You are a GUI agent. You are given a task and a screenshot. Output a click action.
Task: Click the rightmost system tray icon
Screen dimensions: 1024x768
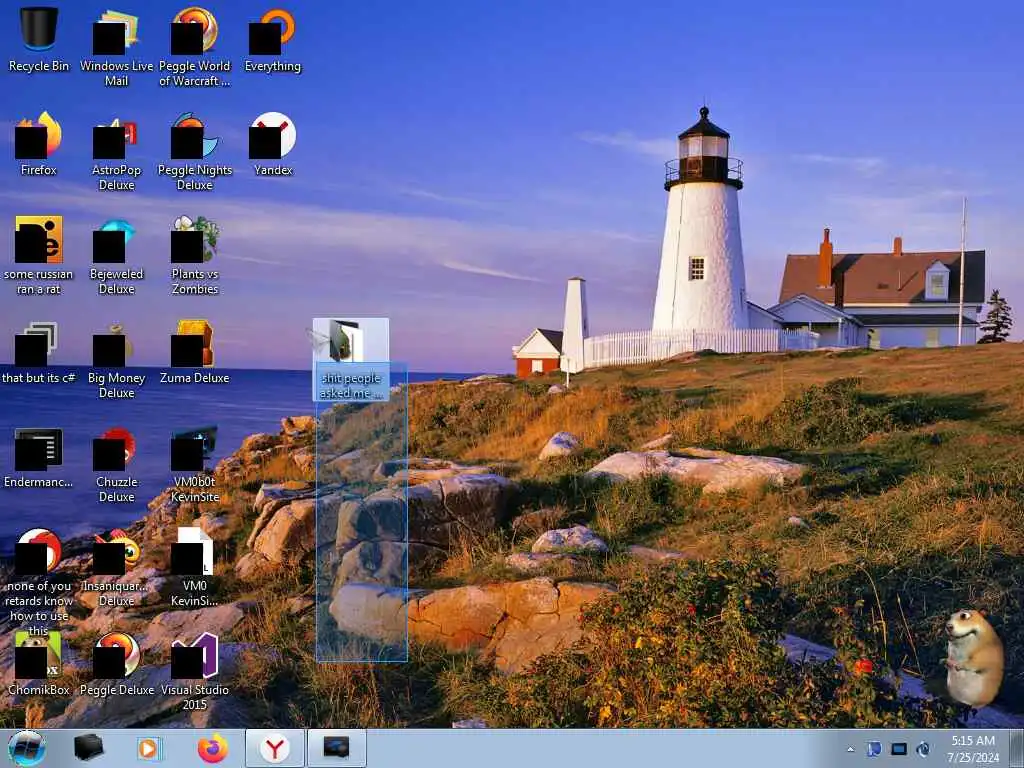[923, 749]
